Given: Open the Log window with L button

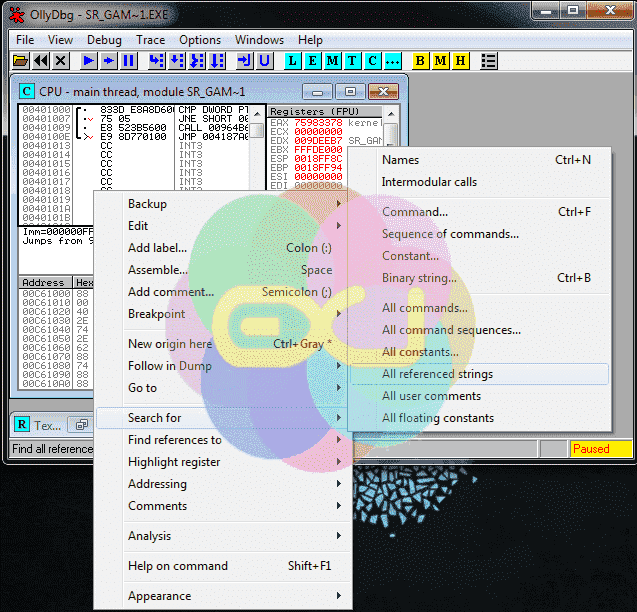Looking at the screenshot, I should pos(292,61).
